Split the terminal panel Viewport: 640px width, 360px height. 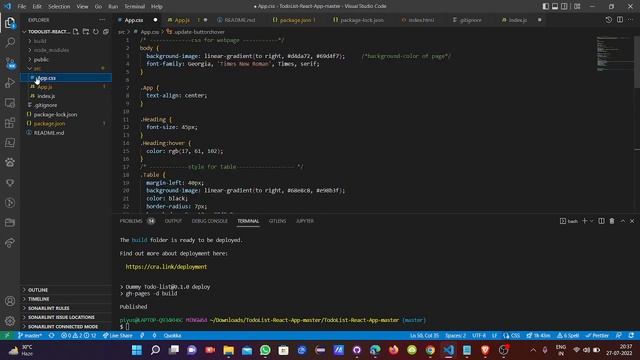click(x=601, y=221)
